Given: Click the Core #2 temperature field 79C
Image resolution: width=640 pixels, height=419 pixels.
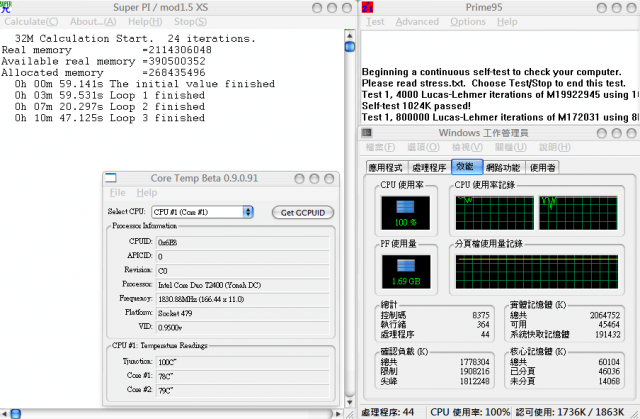Looking at the screenshot, I should 242,390.
